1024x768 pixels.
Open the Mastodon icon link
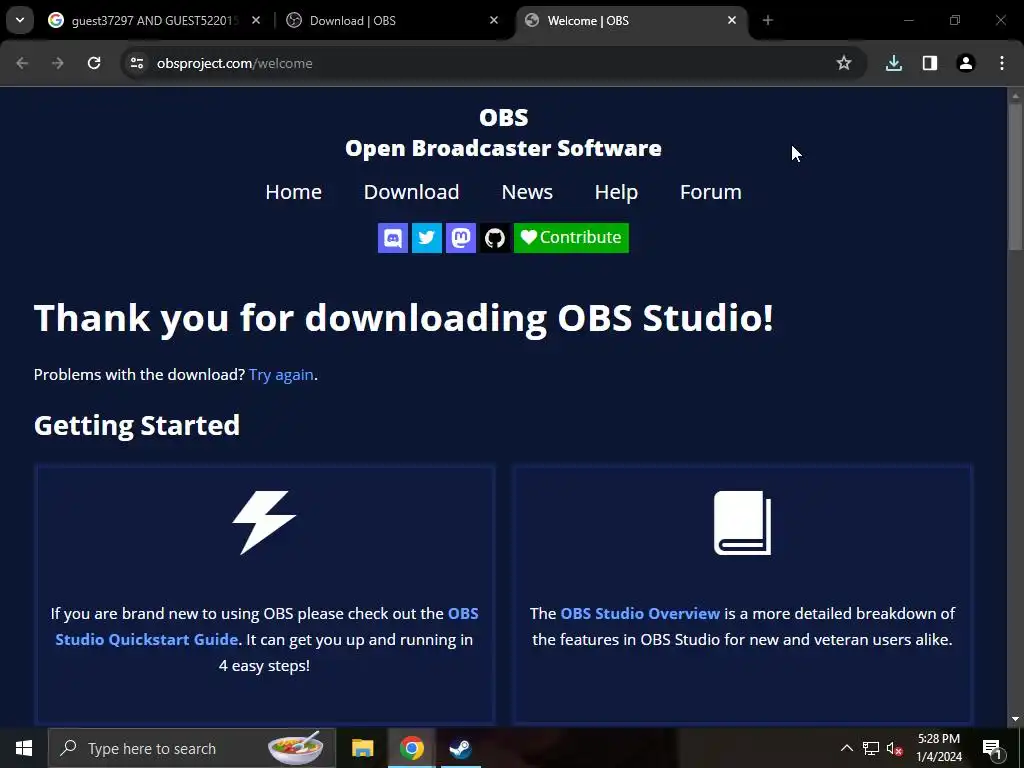(x=460, y=238)
